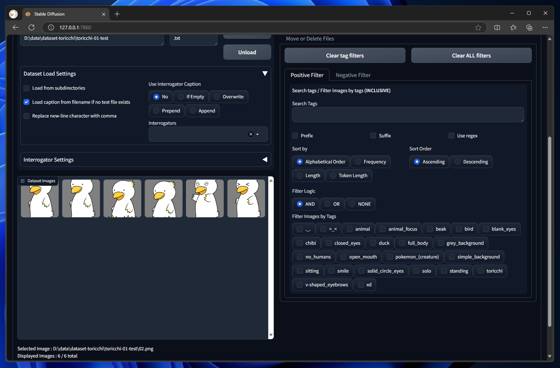560x368 pixels.
Task: Click the Unload button
Action: (x=247, y=52)
